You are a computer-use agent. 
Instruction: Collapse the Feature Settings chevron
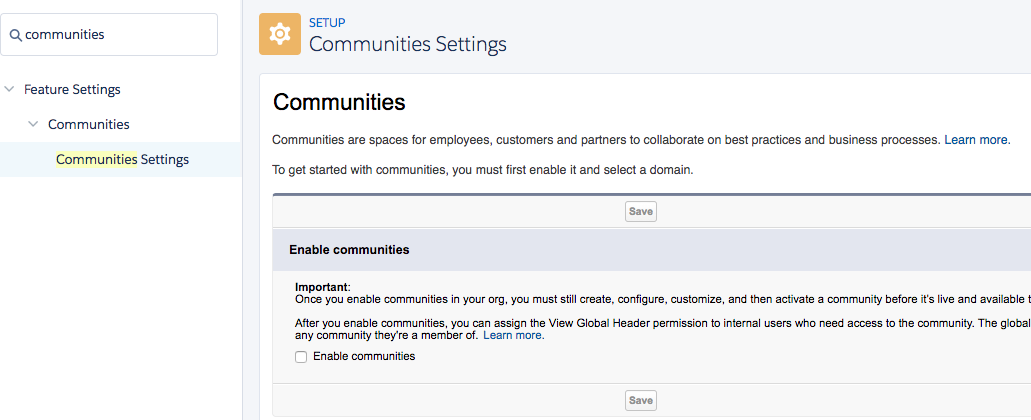[10, 89]
